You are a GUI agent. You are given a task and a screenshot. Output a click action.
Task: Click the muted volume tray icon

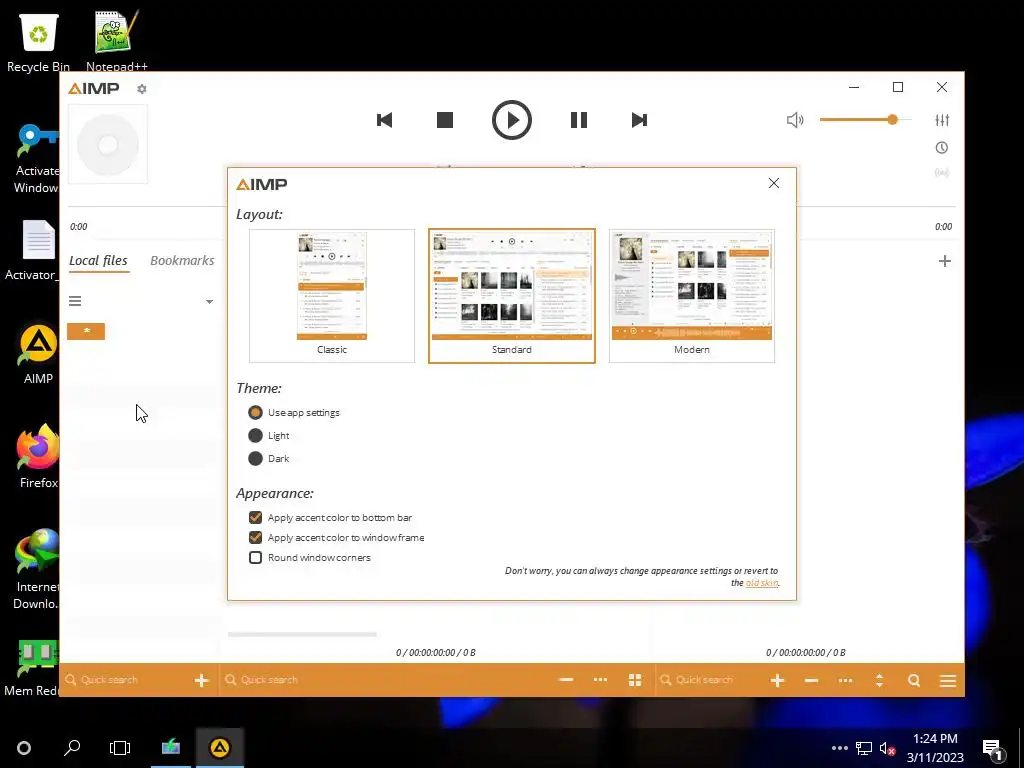pos(887,748)
